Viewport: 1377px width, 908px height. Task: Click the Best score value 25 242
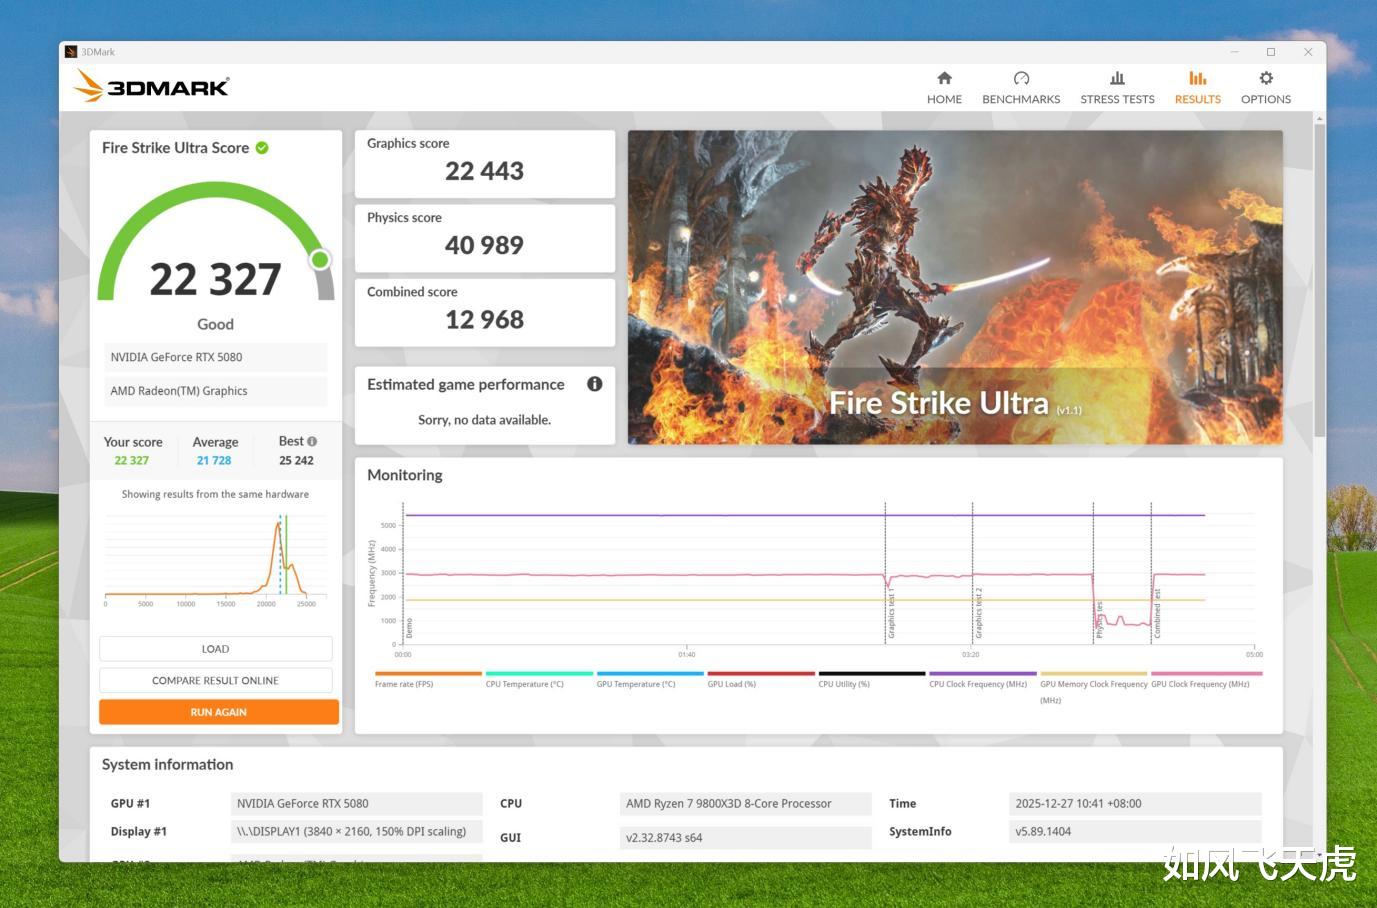(296, 461)
